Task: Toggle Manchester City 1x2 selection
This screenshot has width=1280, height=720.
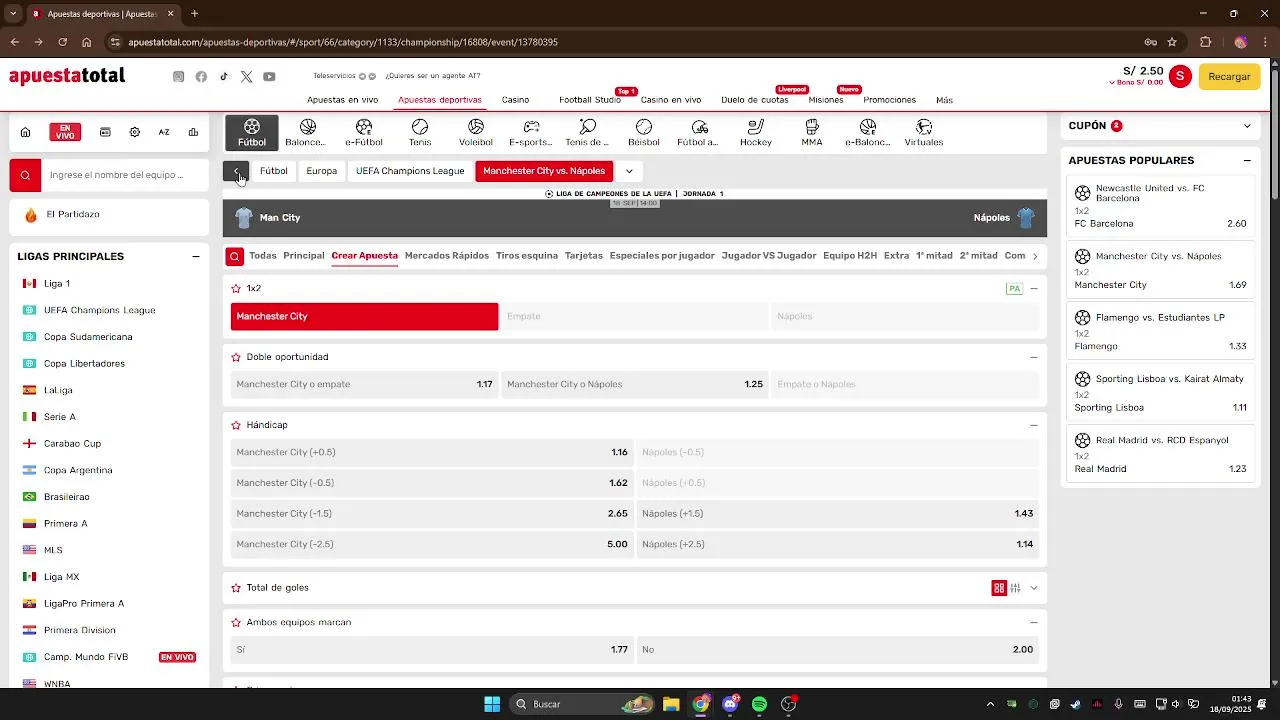Action: click(364, 316)
